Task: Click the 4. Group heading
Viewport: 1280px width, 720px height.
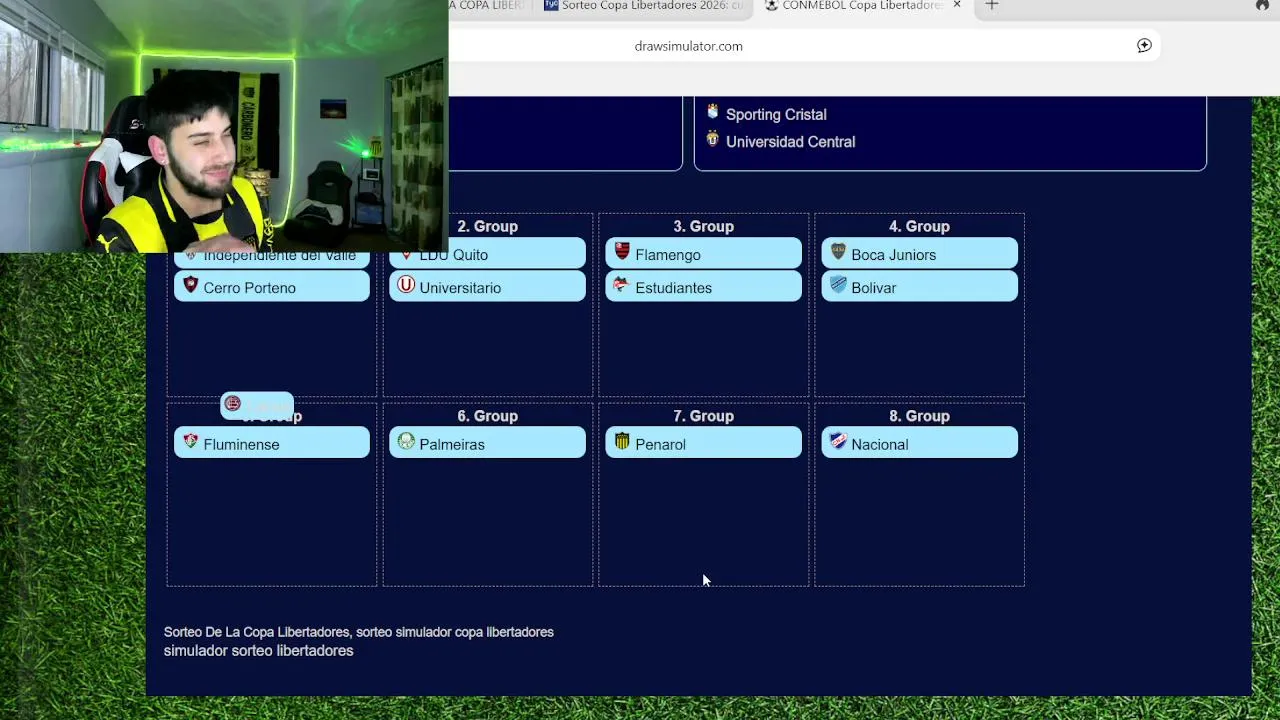Action: [919, 227]
